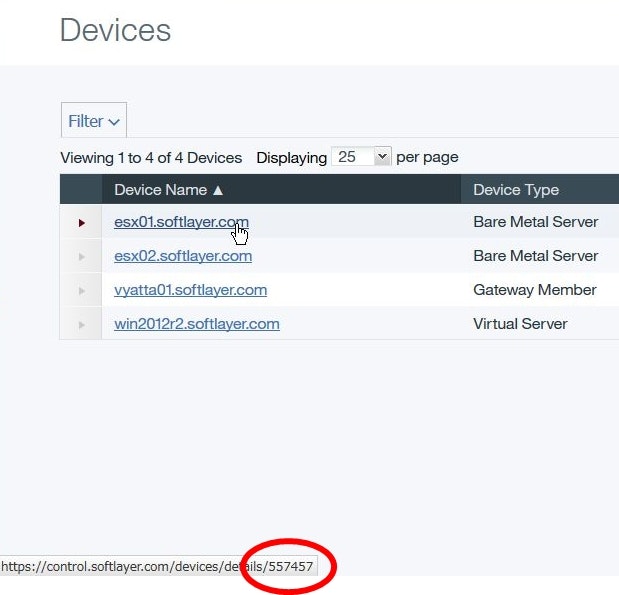This screenshot has width=619, height=595.
Task: Open the esx01.softlayer.com device link
Action: point(181,222)
